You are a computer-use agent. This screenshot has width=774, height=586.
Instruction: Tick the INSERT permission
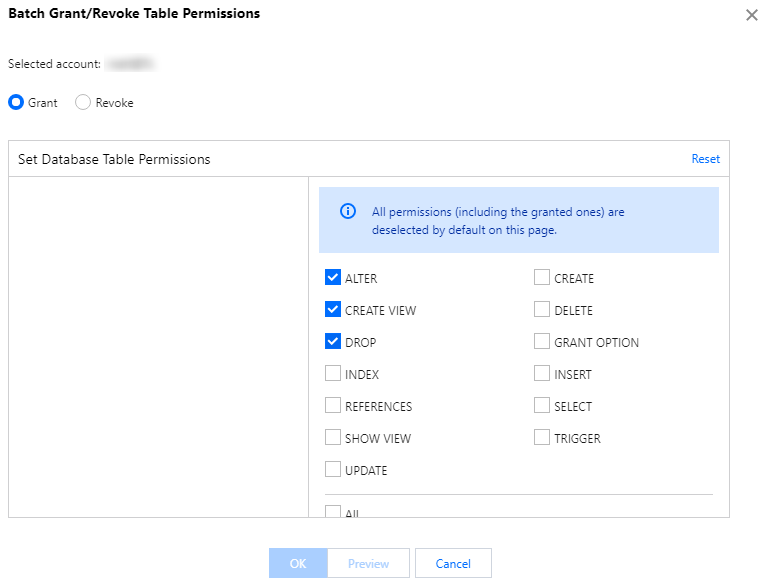tap(542, 374)
